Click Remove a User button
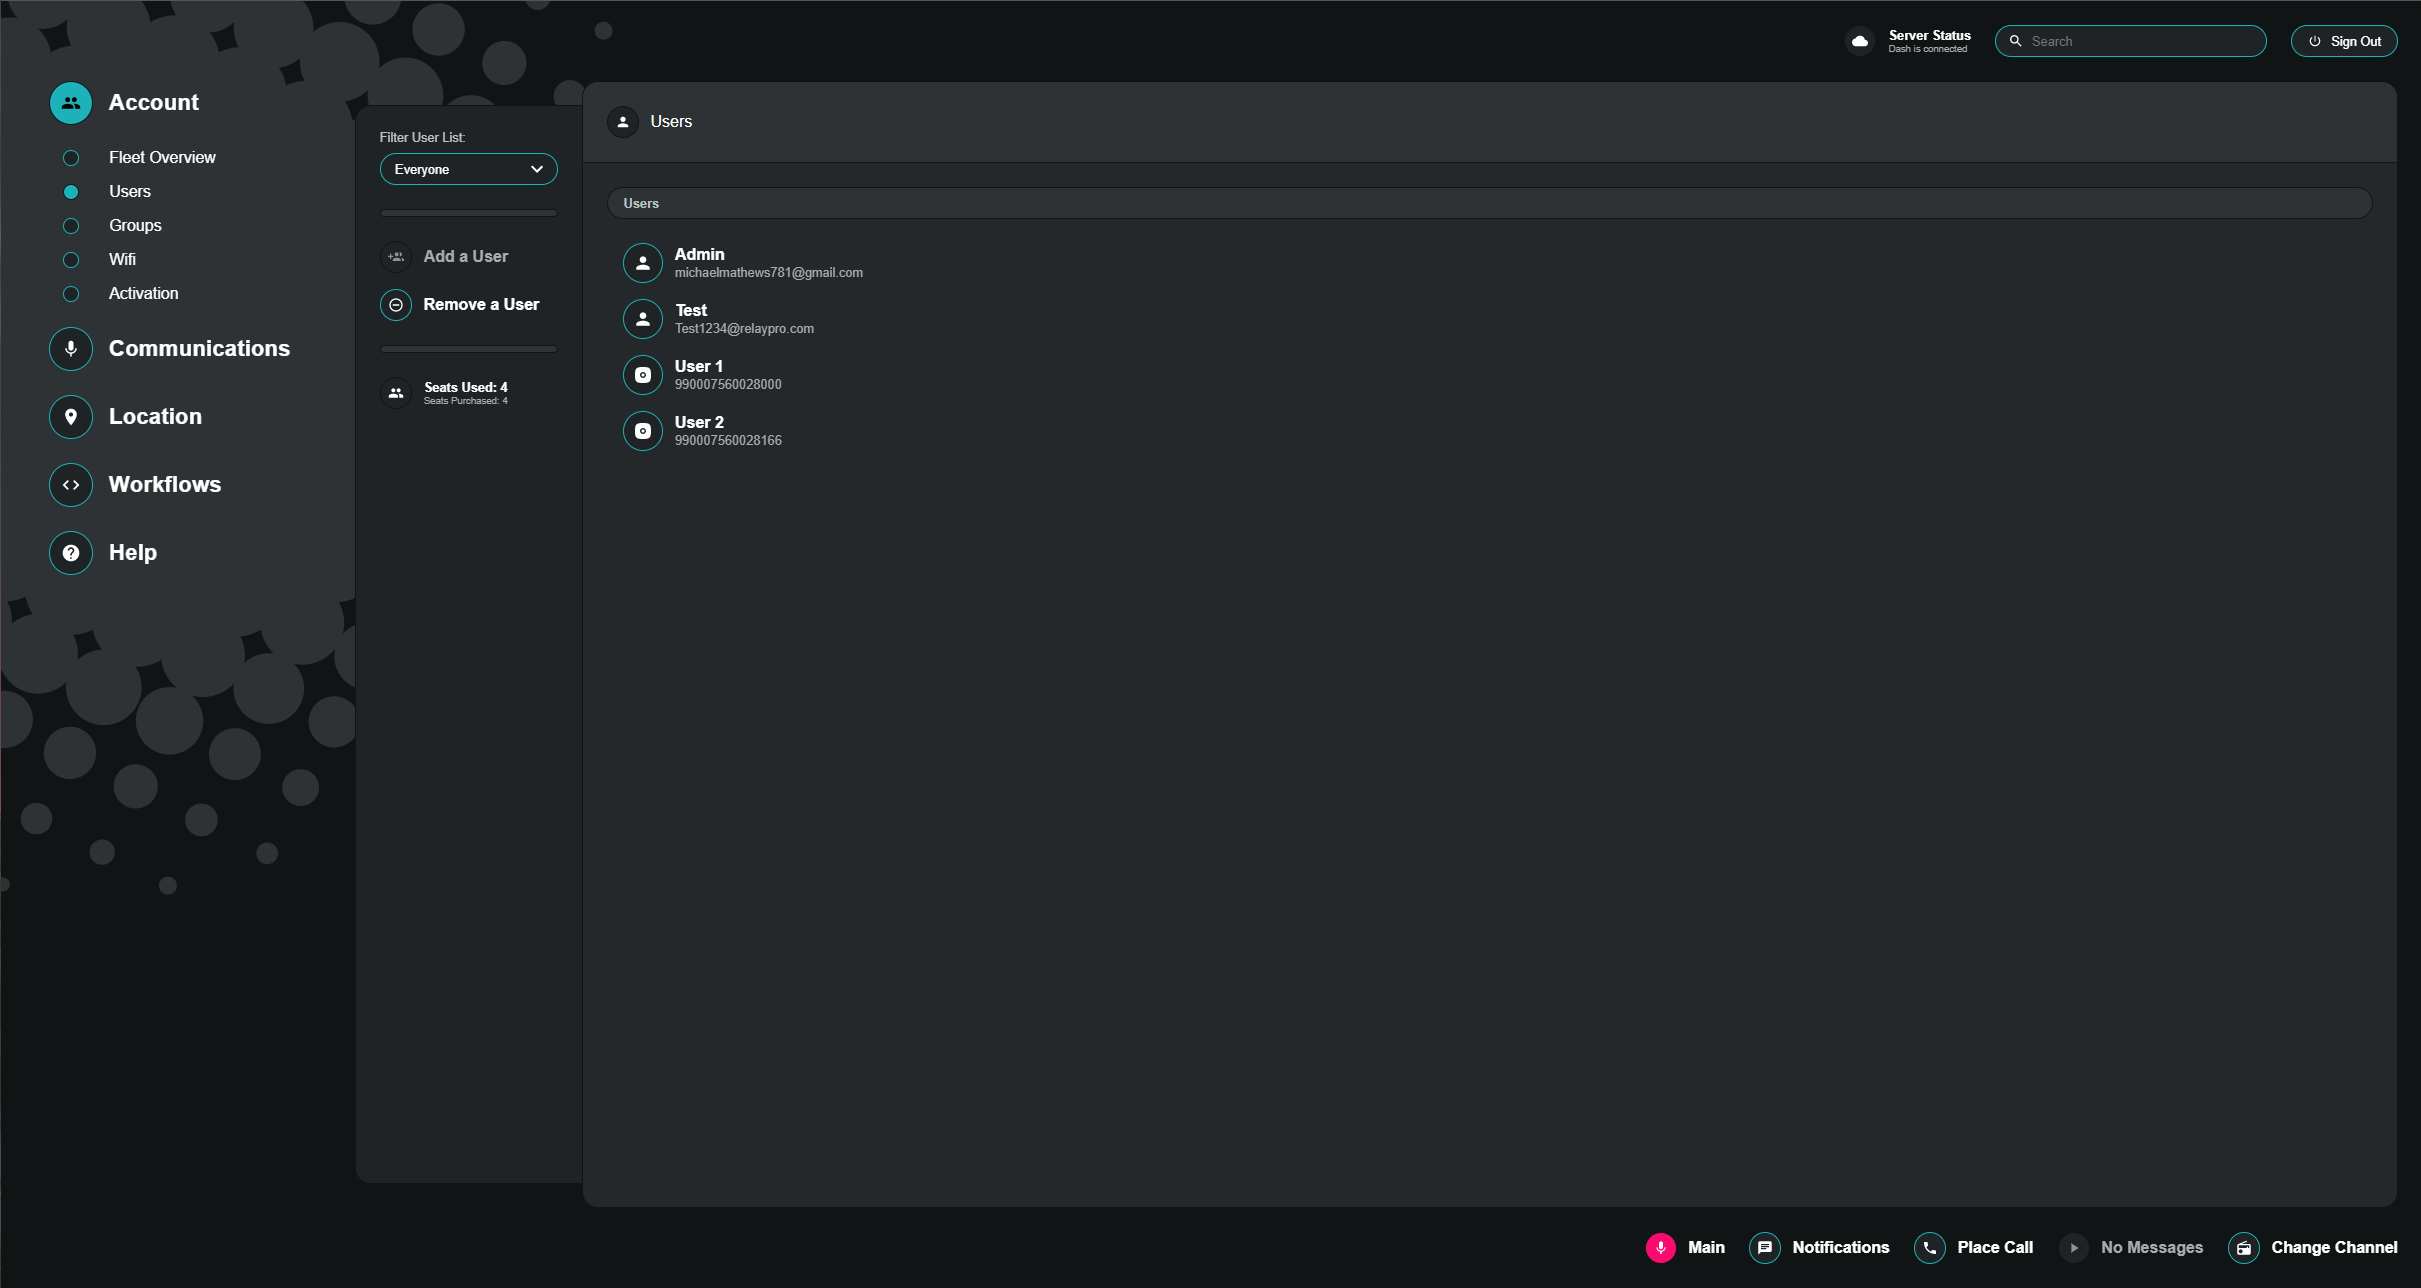2421x1288 pixels. pyautogui.click(x=480, y=305)
